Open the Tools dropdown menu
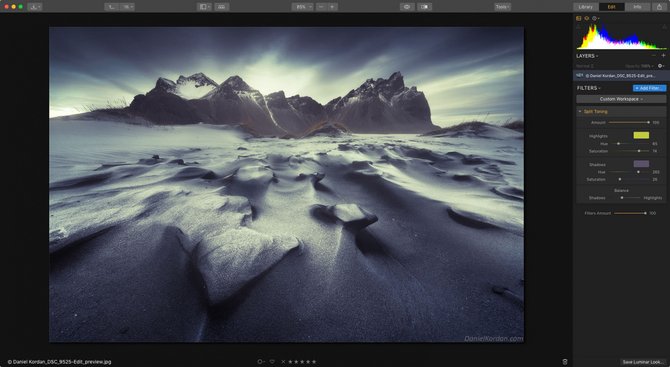Screen dimensions: 670x367 point(502,7)
